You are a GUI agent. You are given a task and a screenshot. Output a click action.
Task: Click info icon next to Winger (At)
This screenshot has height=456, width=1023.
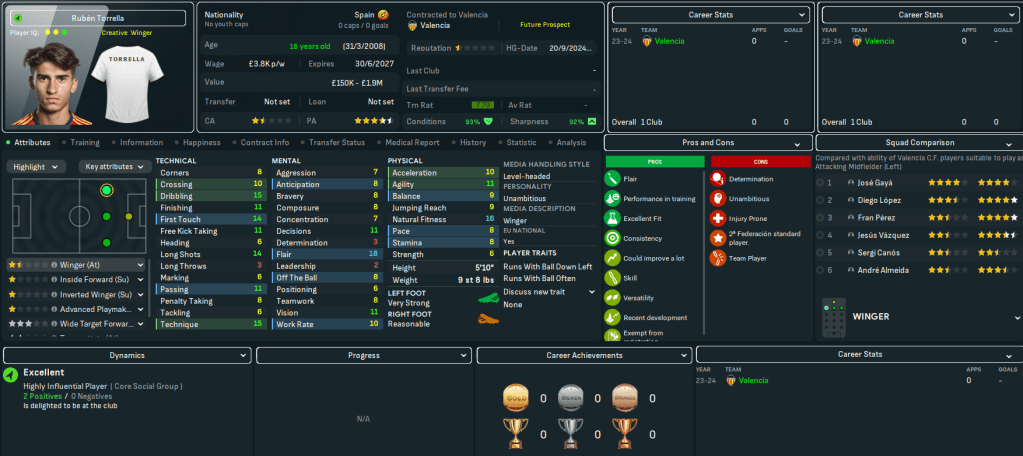click(53, 265)
